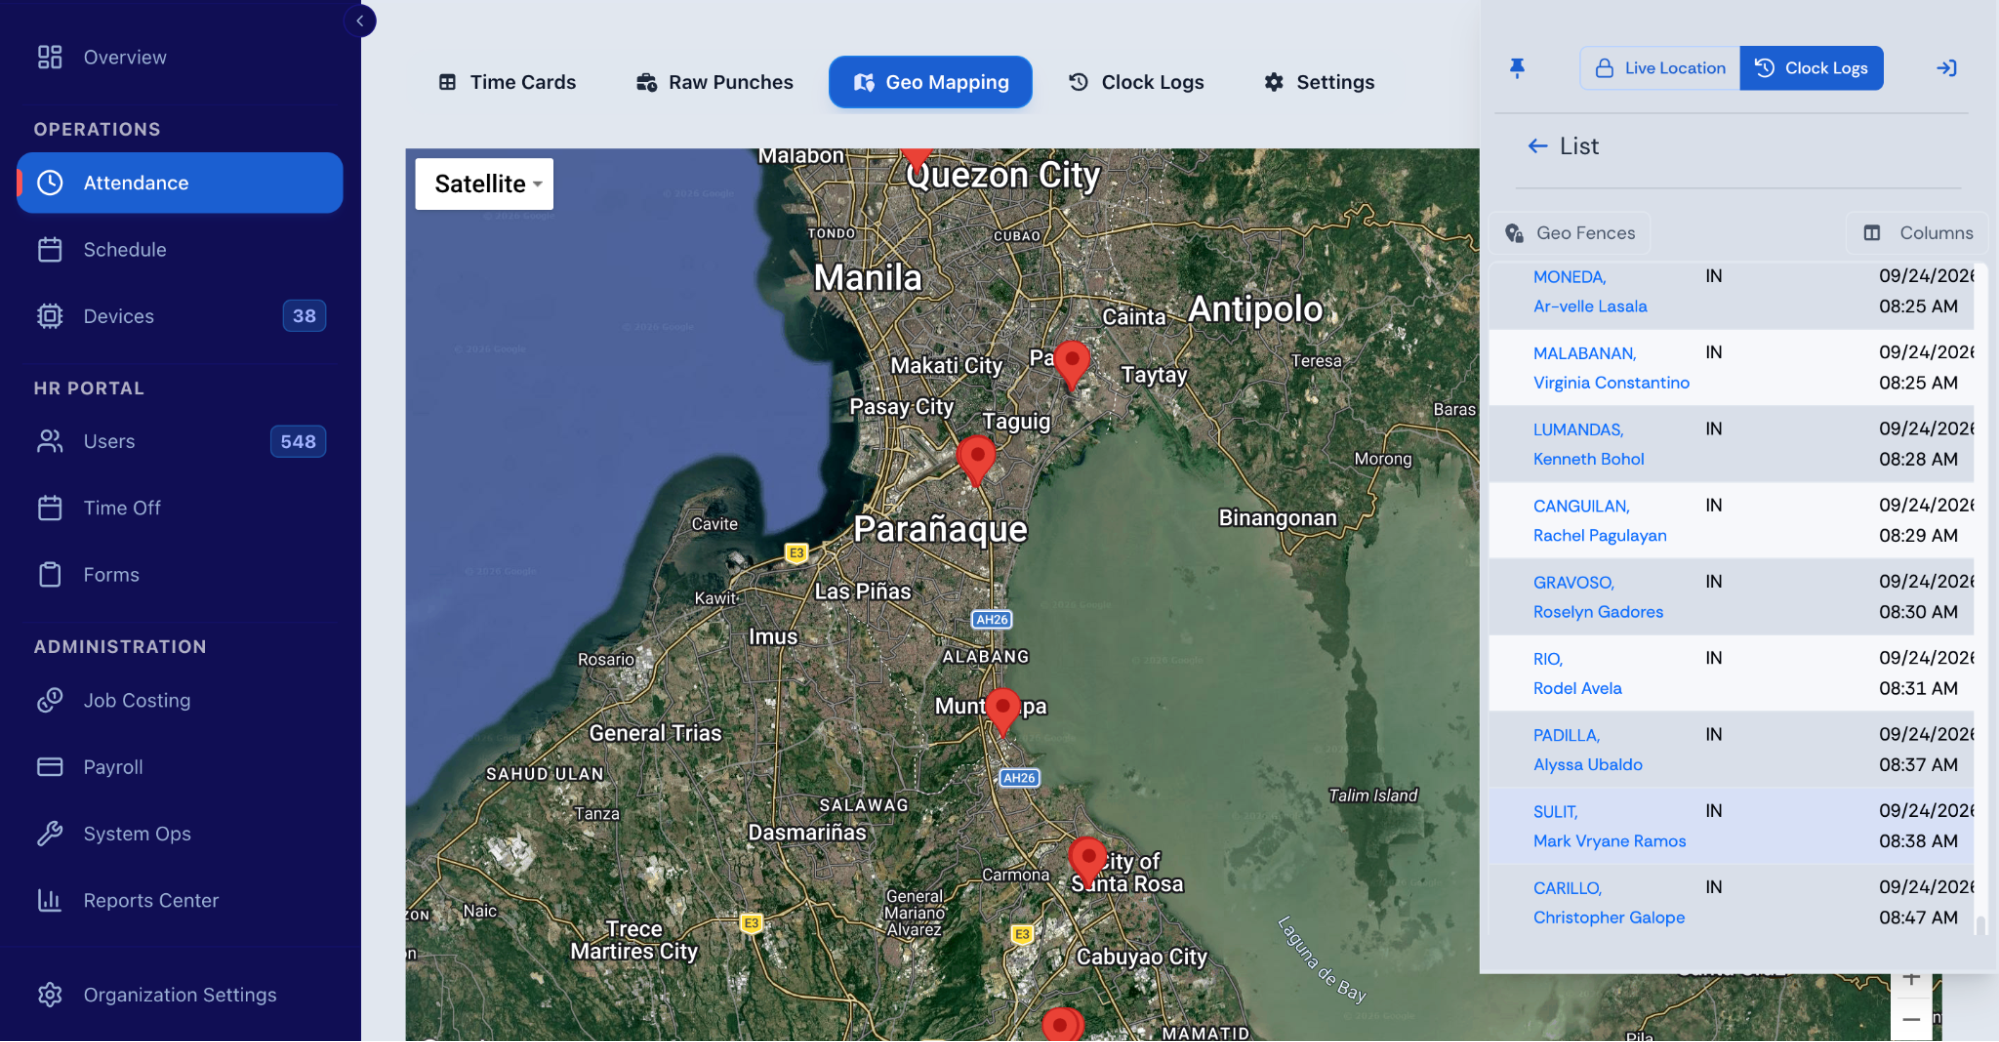This screenshot has height=1042, width=1999.
Task: Open LUMANDAS, Kenneth Bohol log entry
Action: tap(1731, 444)
